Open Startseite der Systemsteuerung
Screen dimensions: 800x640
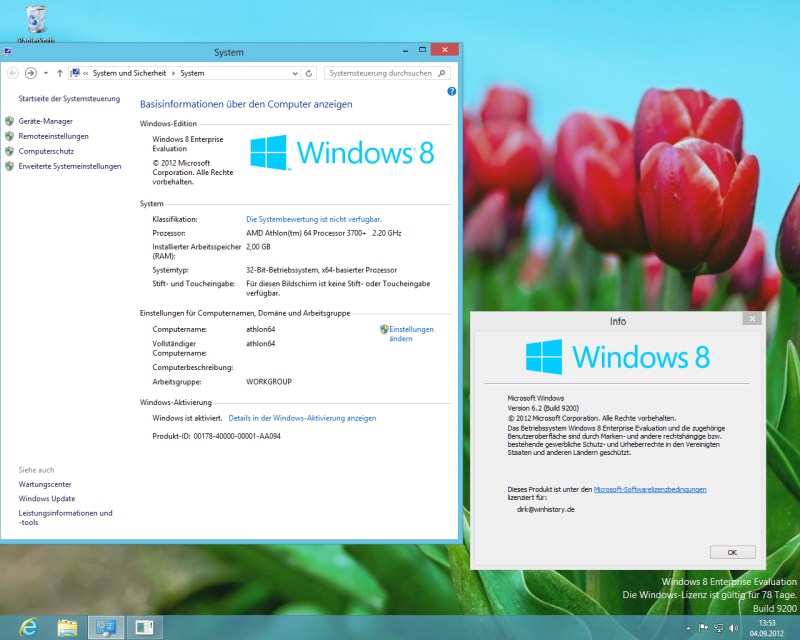pyautogui.click(x=69, y=99)
